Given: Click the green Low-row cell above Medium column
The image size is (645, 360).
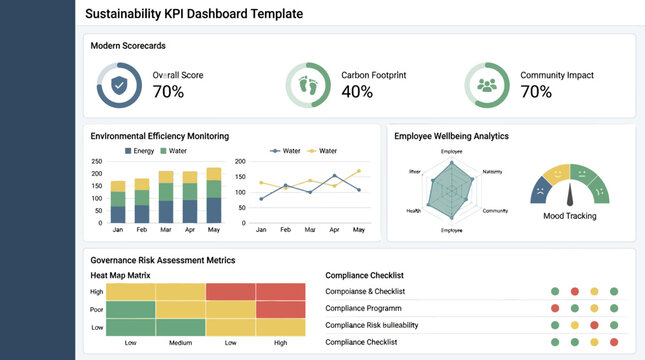Looking at the screenshot, I should [x=181, y=327].
